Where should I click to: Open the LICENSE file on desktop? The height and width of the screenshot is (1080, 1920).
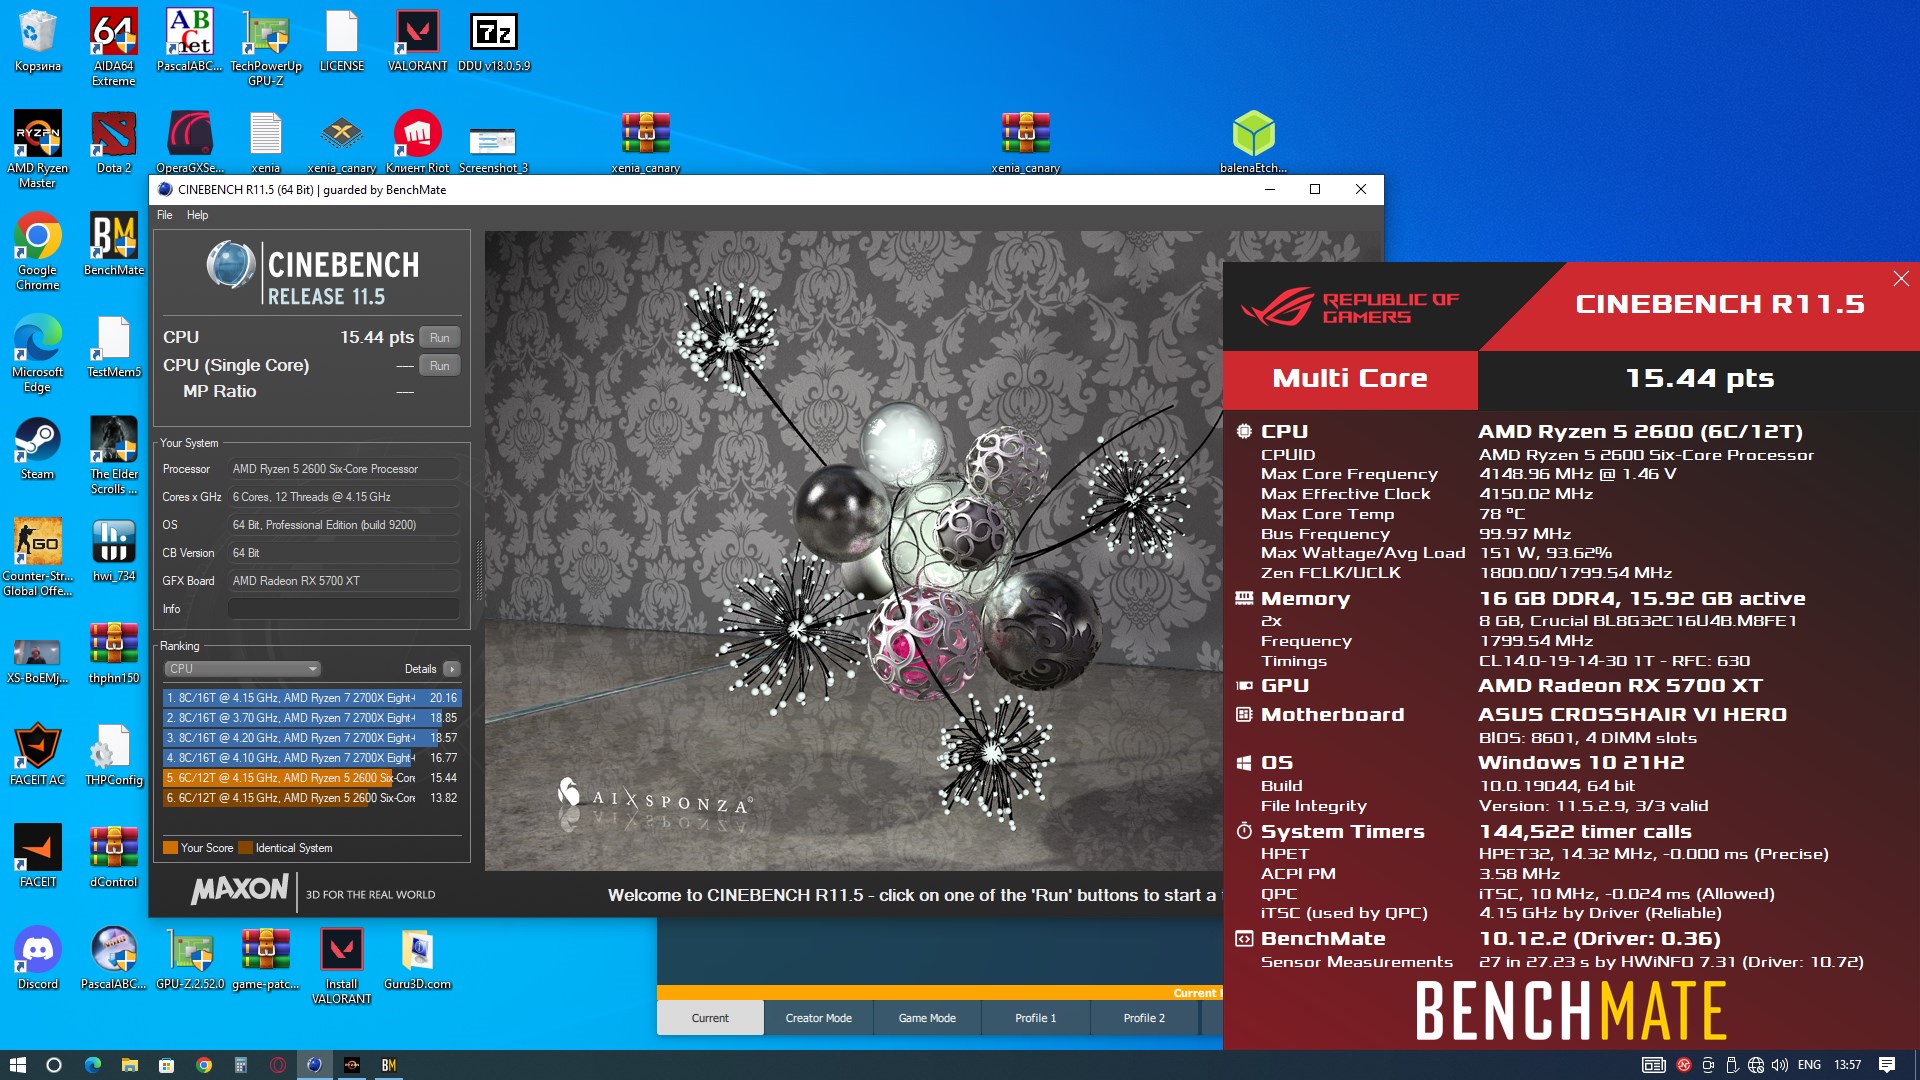(341, 41)
